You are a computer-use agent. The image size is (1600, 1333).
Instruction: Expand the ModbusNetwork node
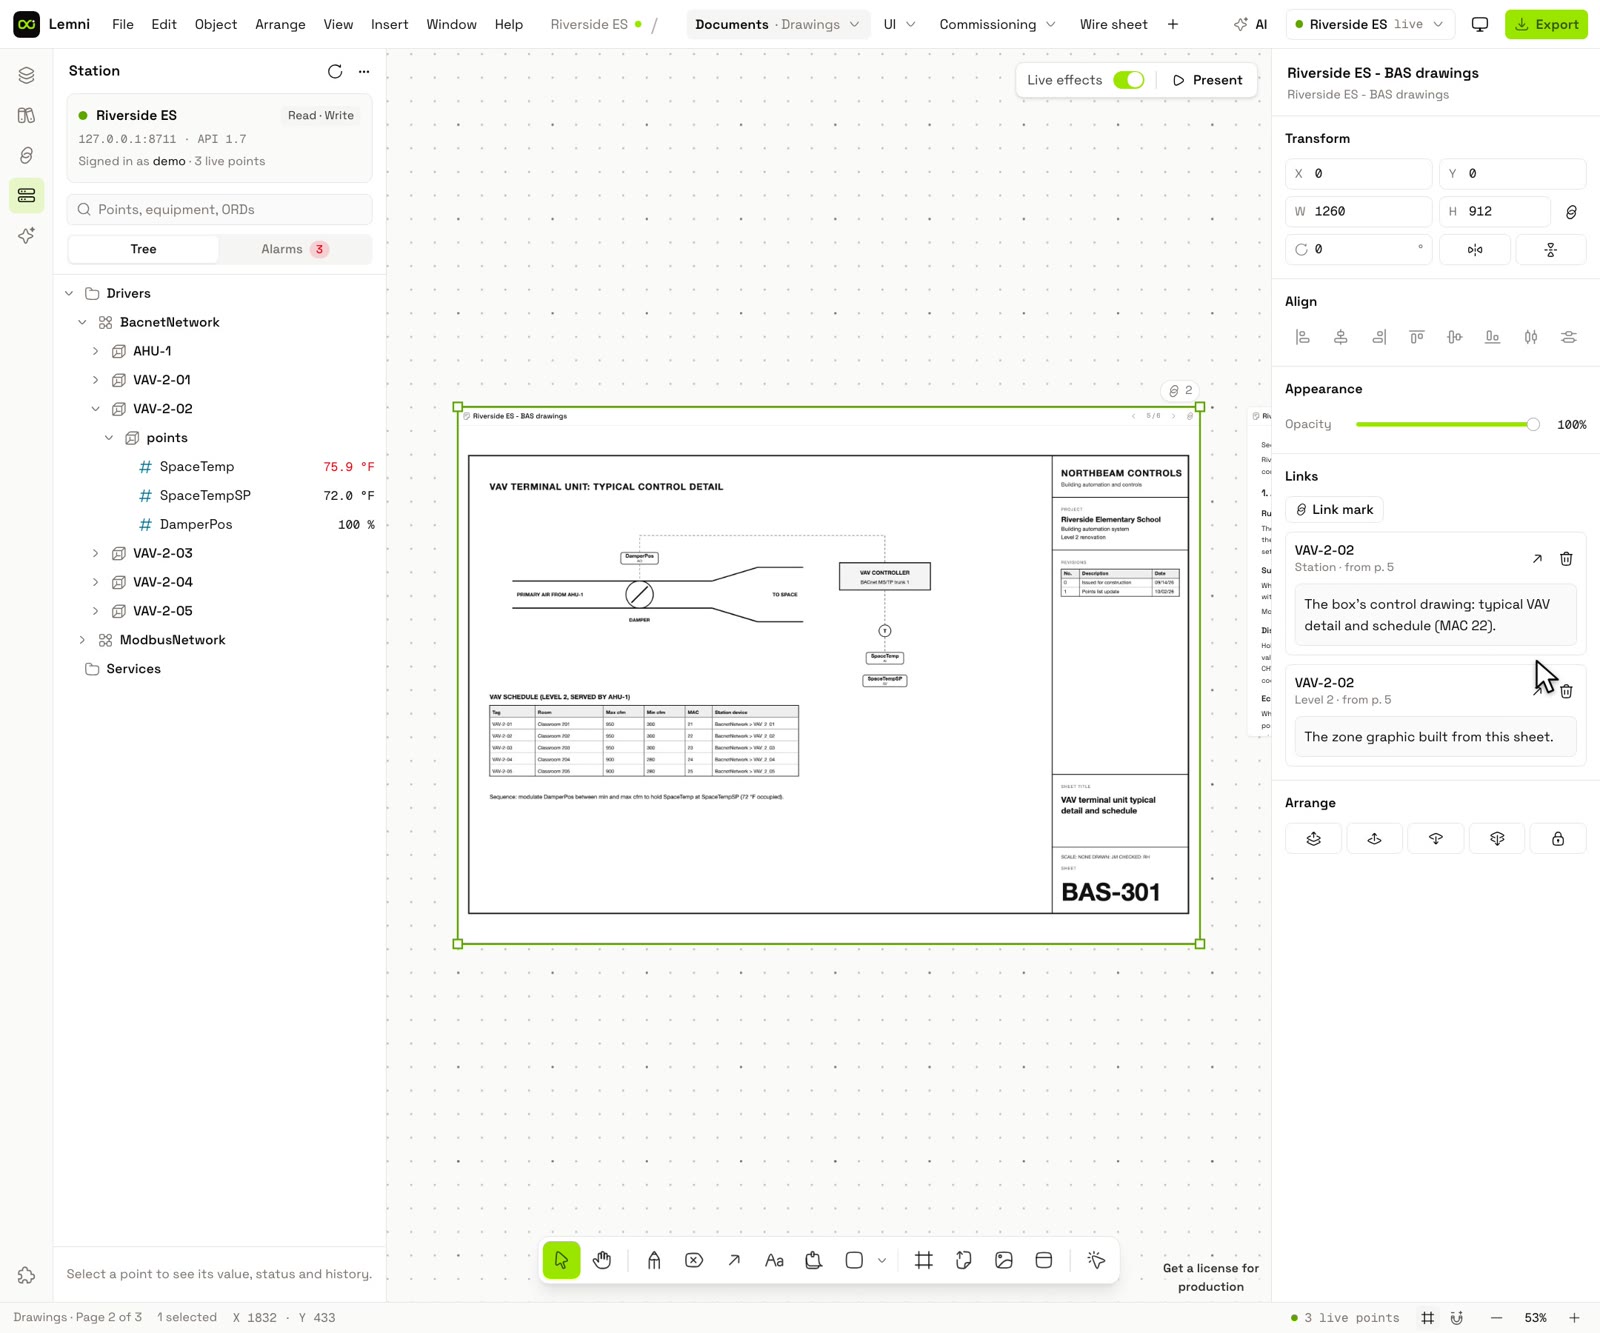pos(82,641)
